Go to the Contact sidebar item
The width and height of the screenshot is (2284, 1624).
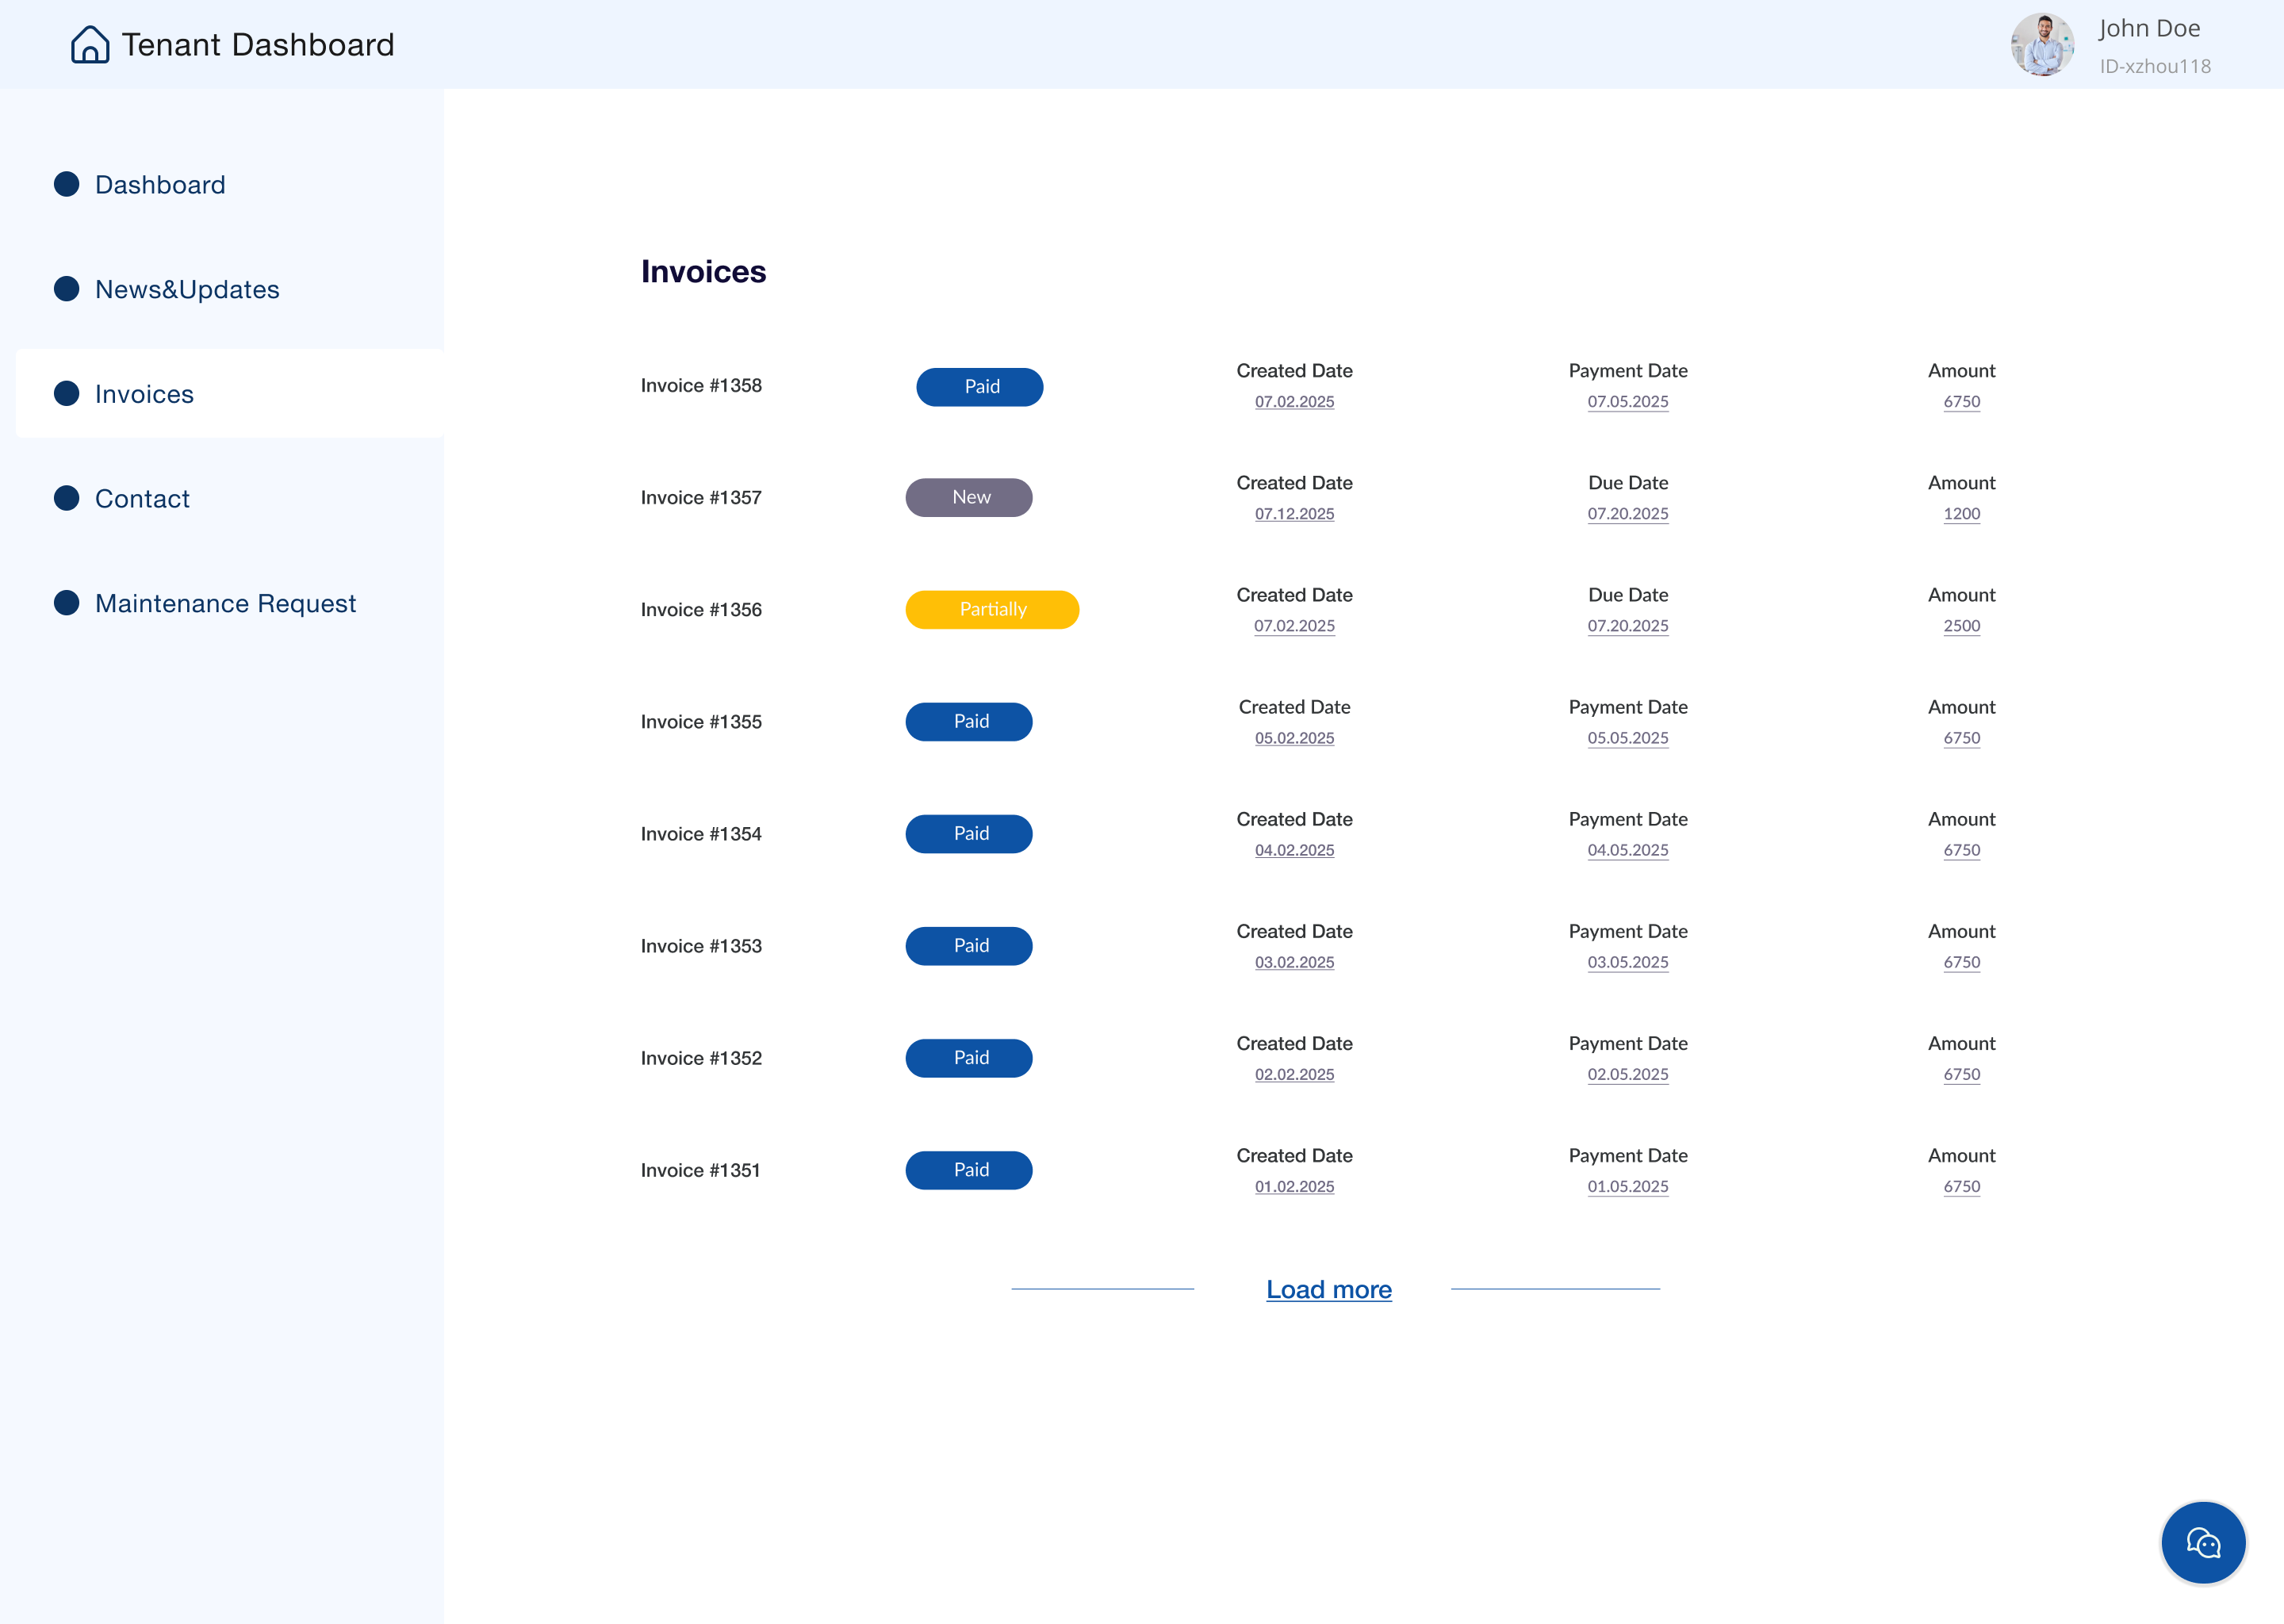[x=142, y=499]
